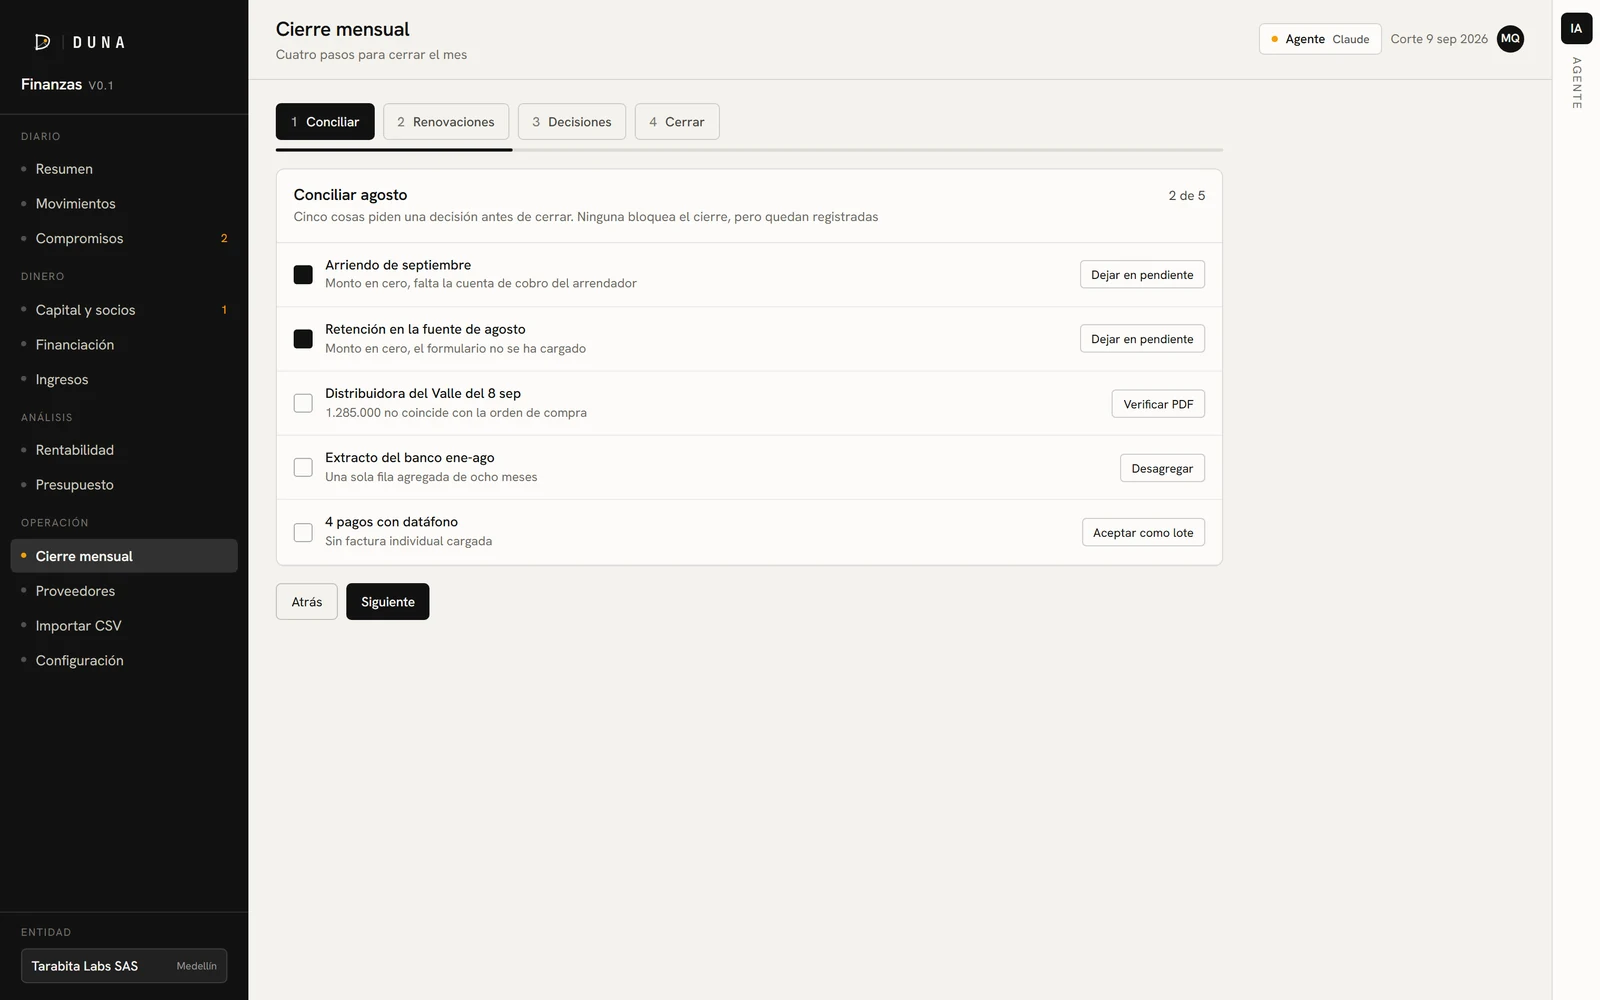Check the Distribuidora del Valle checkbox
Viewport: 1600px width, 1000px height.
coord(303,403)
